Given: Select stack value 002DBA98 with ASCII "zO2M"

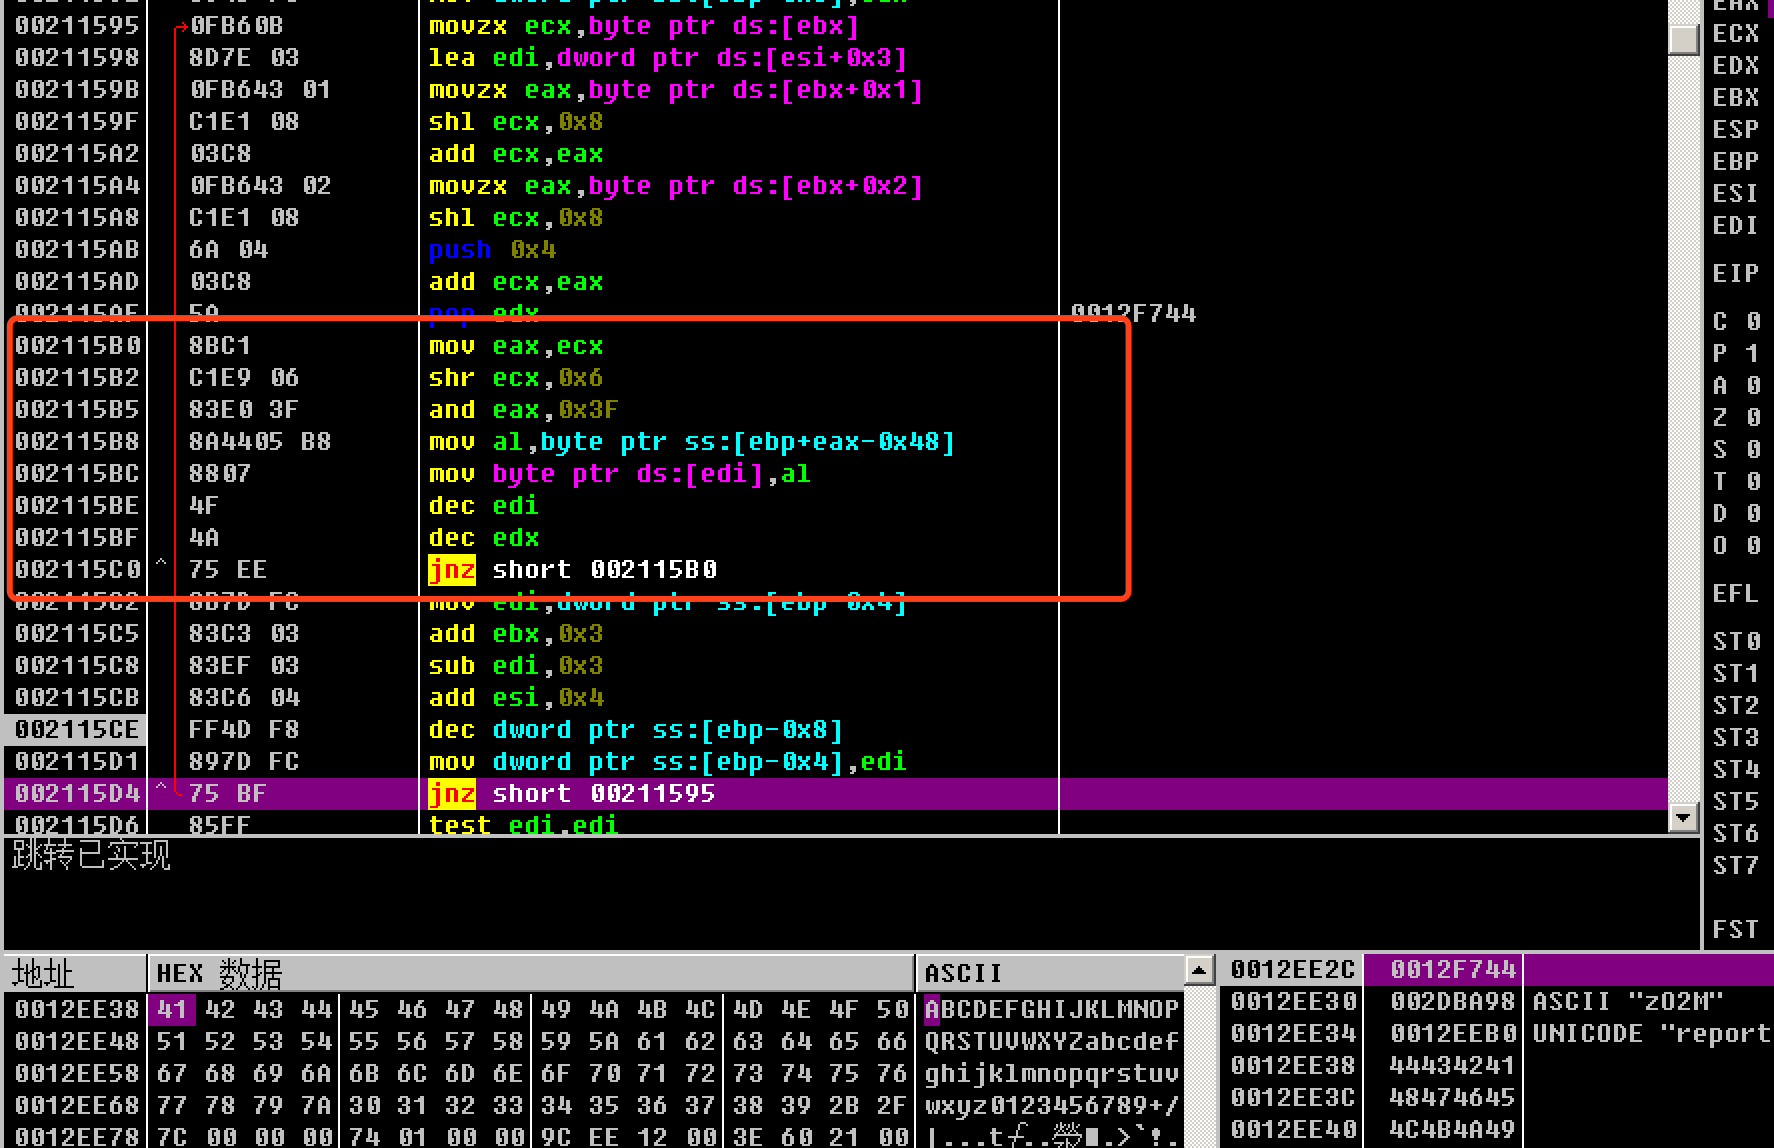Looking at the screenshot, I should pos(1453,1002).
